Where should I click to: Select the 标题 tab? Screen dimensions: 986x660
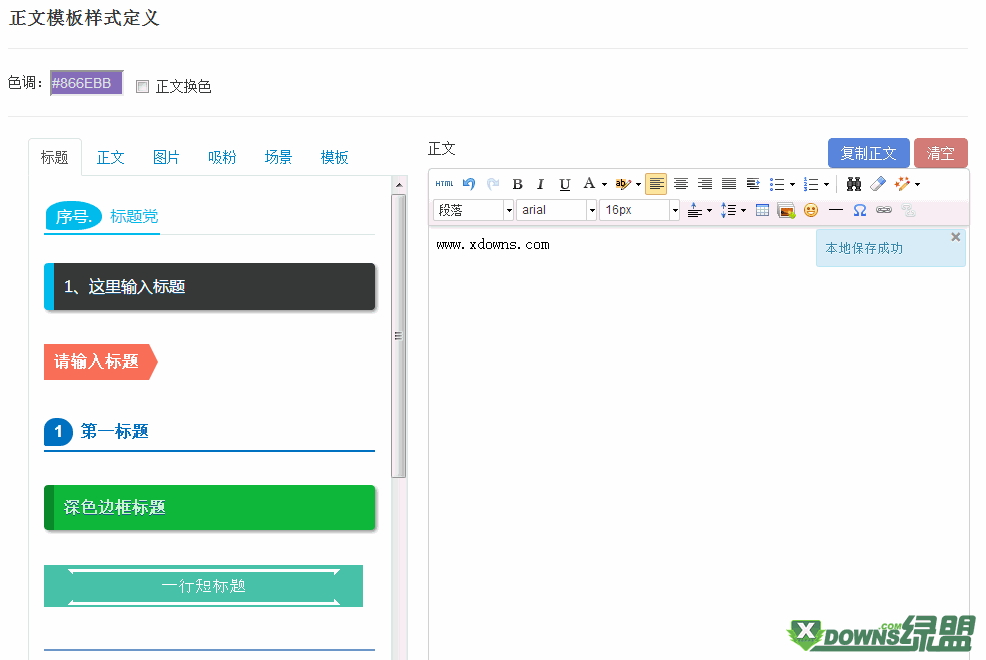tap(55, 157)
